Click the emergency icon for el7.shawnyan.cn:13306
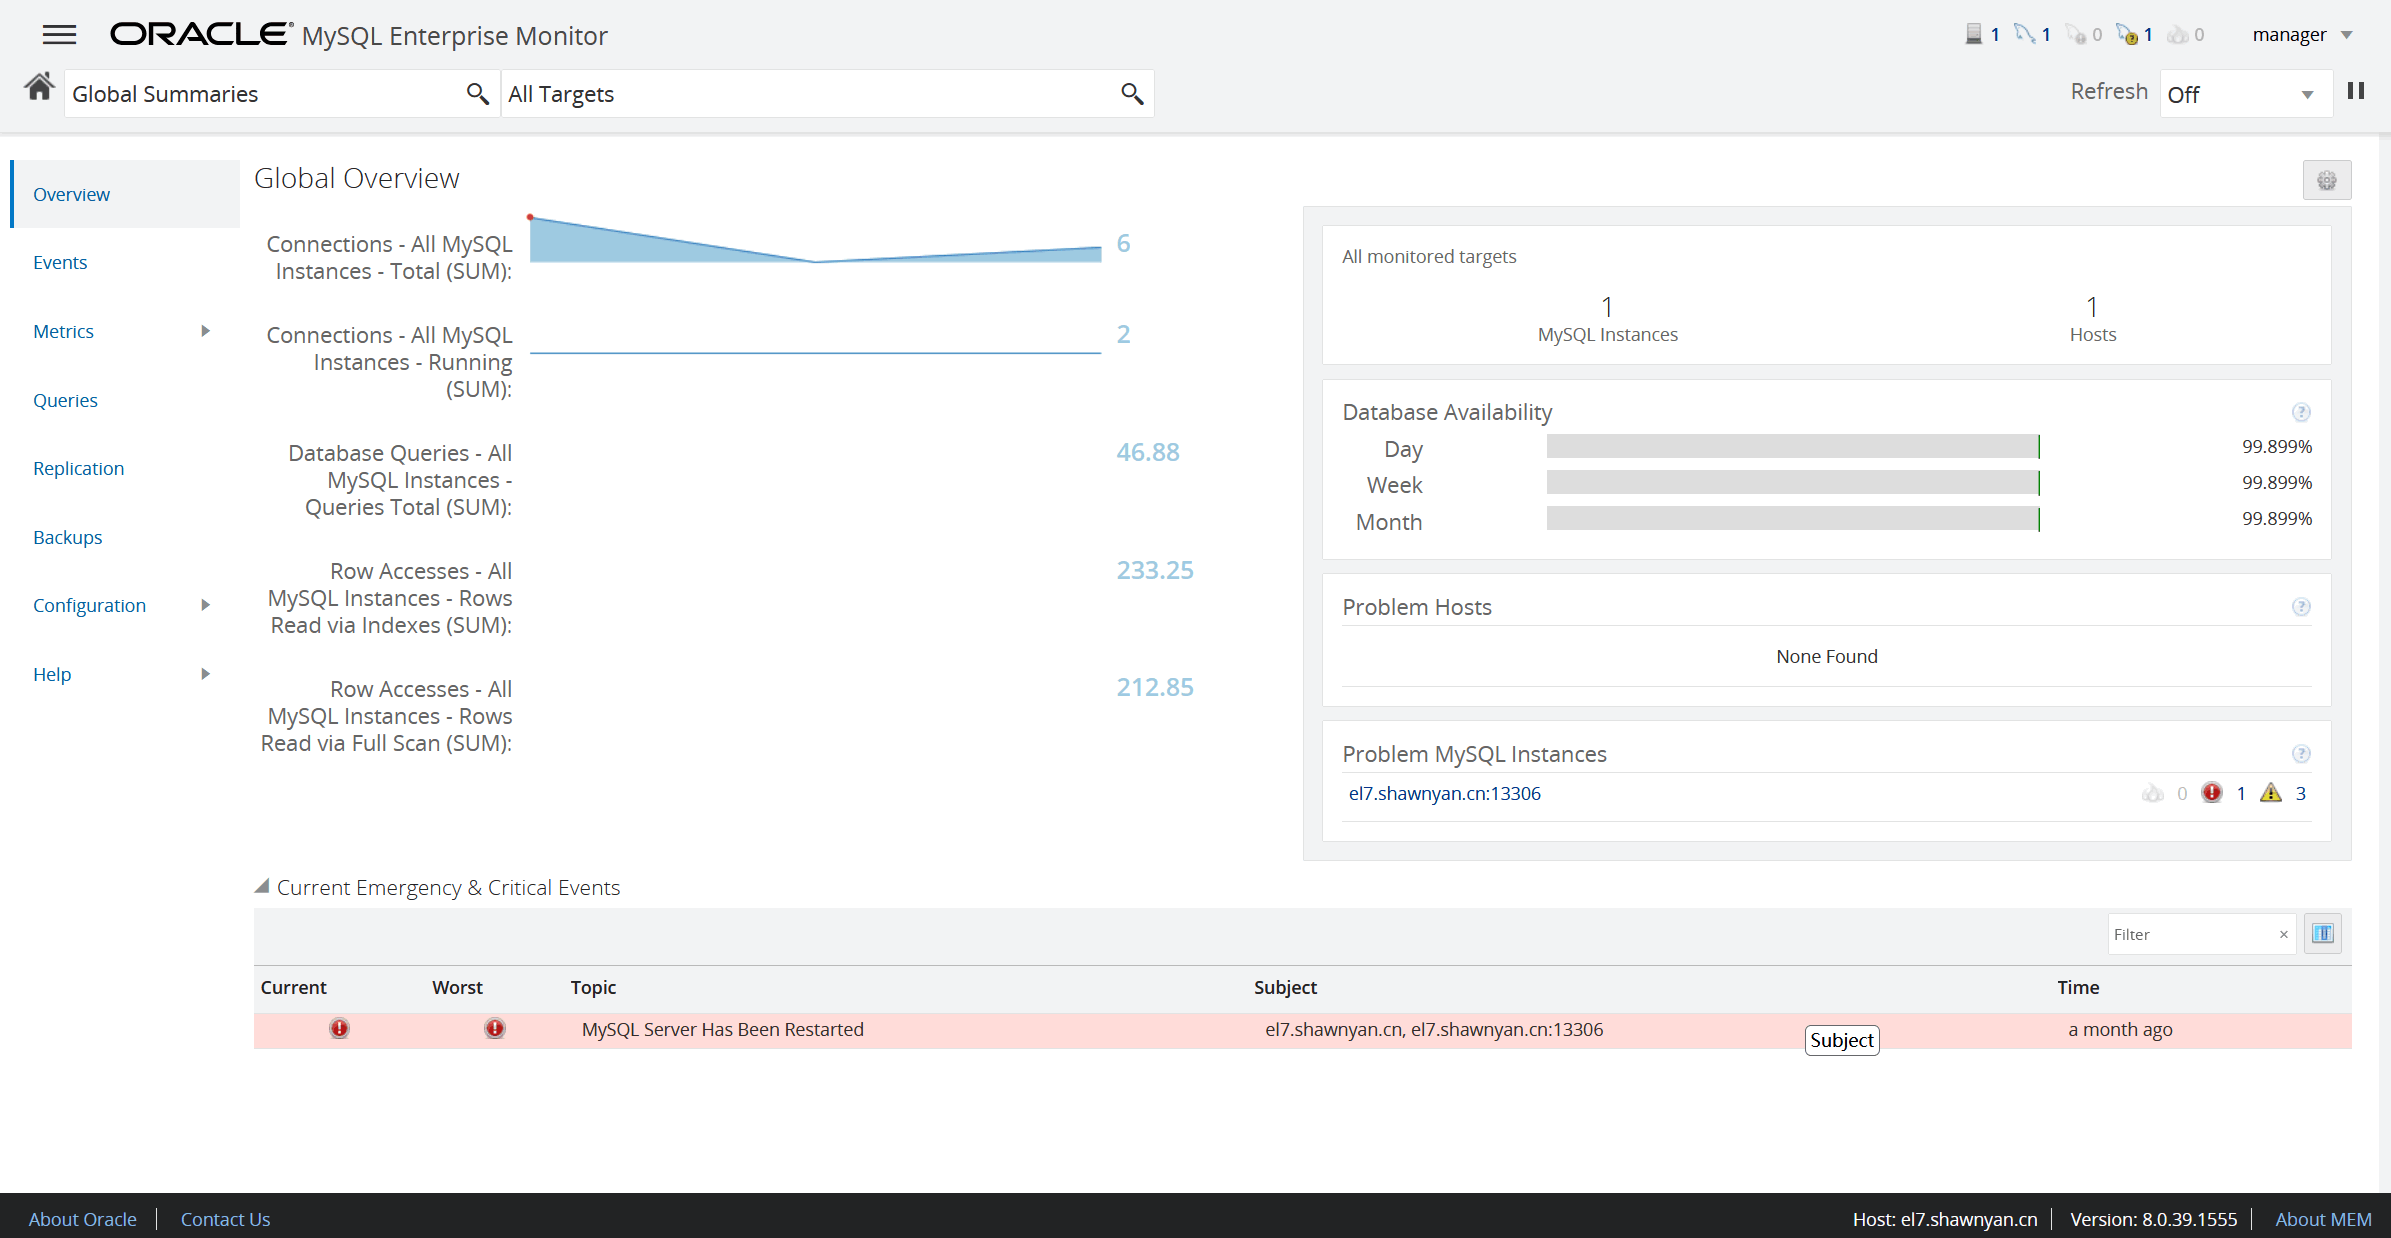Image resolution: width=2391 pixels, height=1238 pixels. pos(2152,793)
